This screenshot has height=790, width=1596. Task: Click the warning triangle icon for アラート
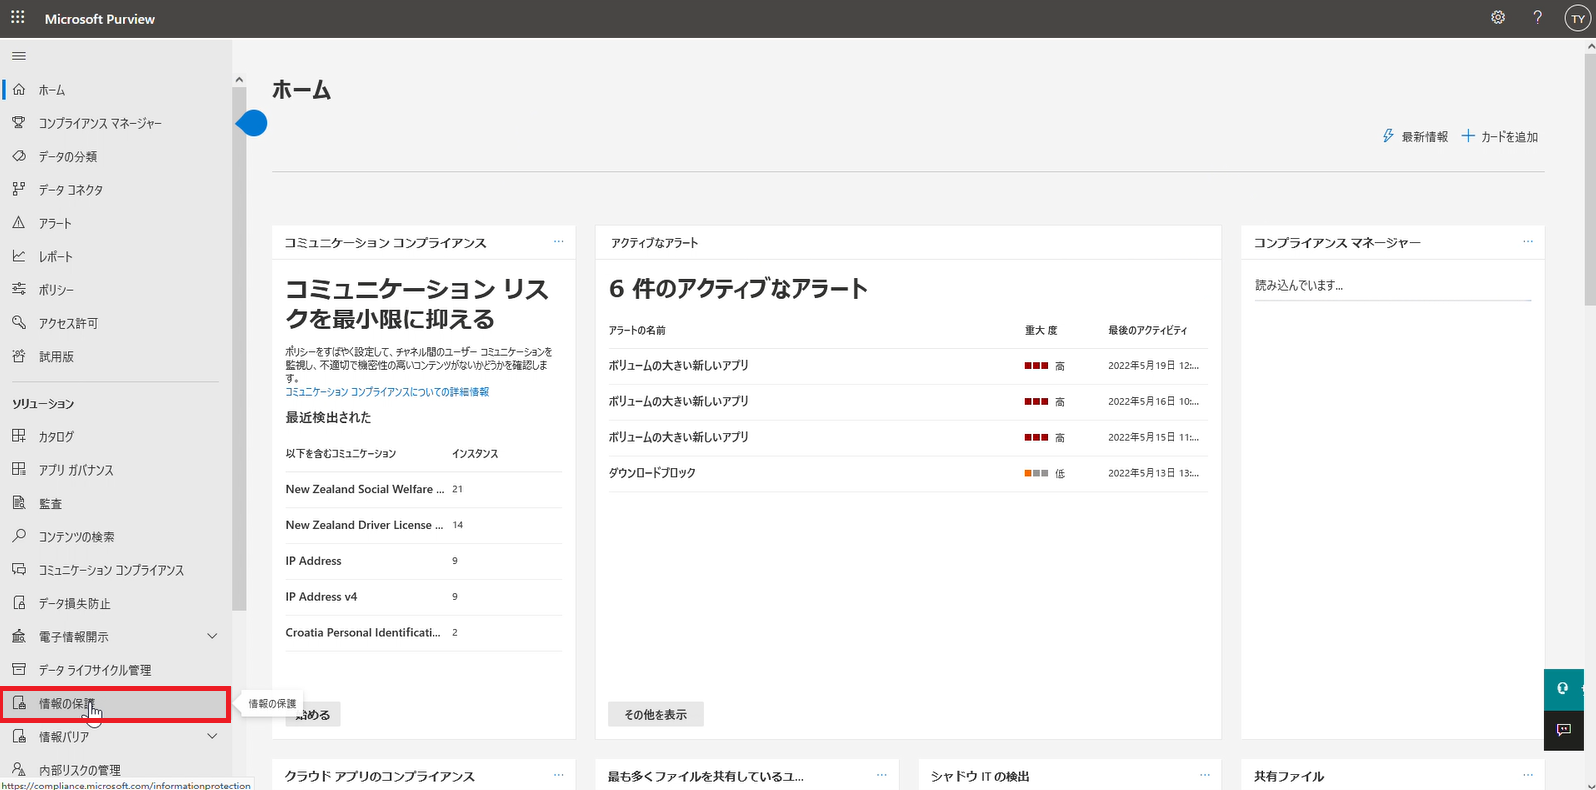point(18,223)
